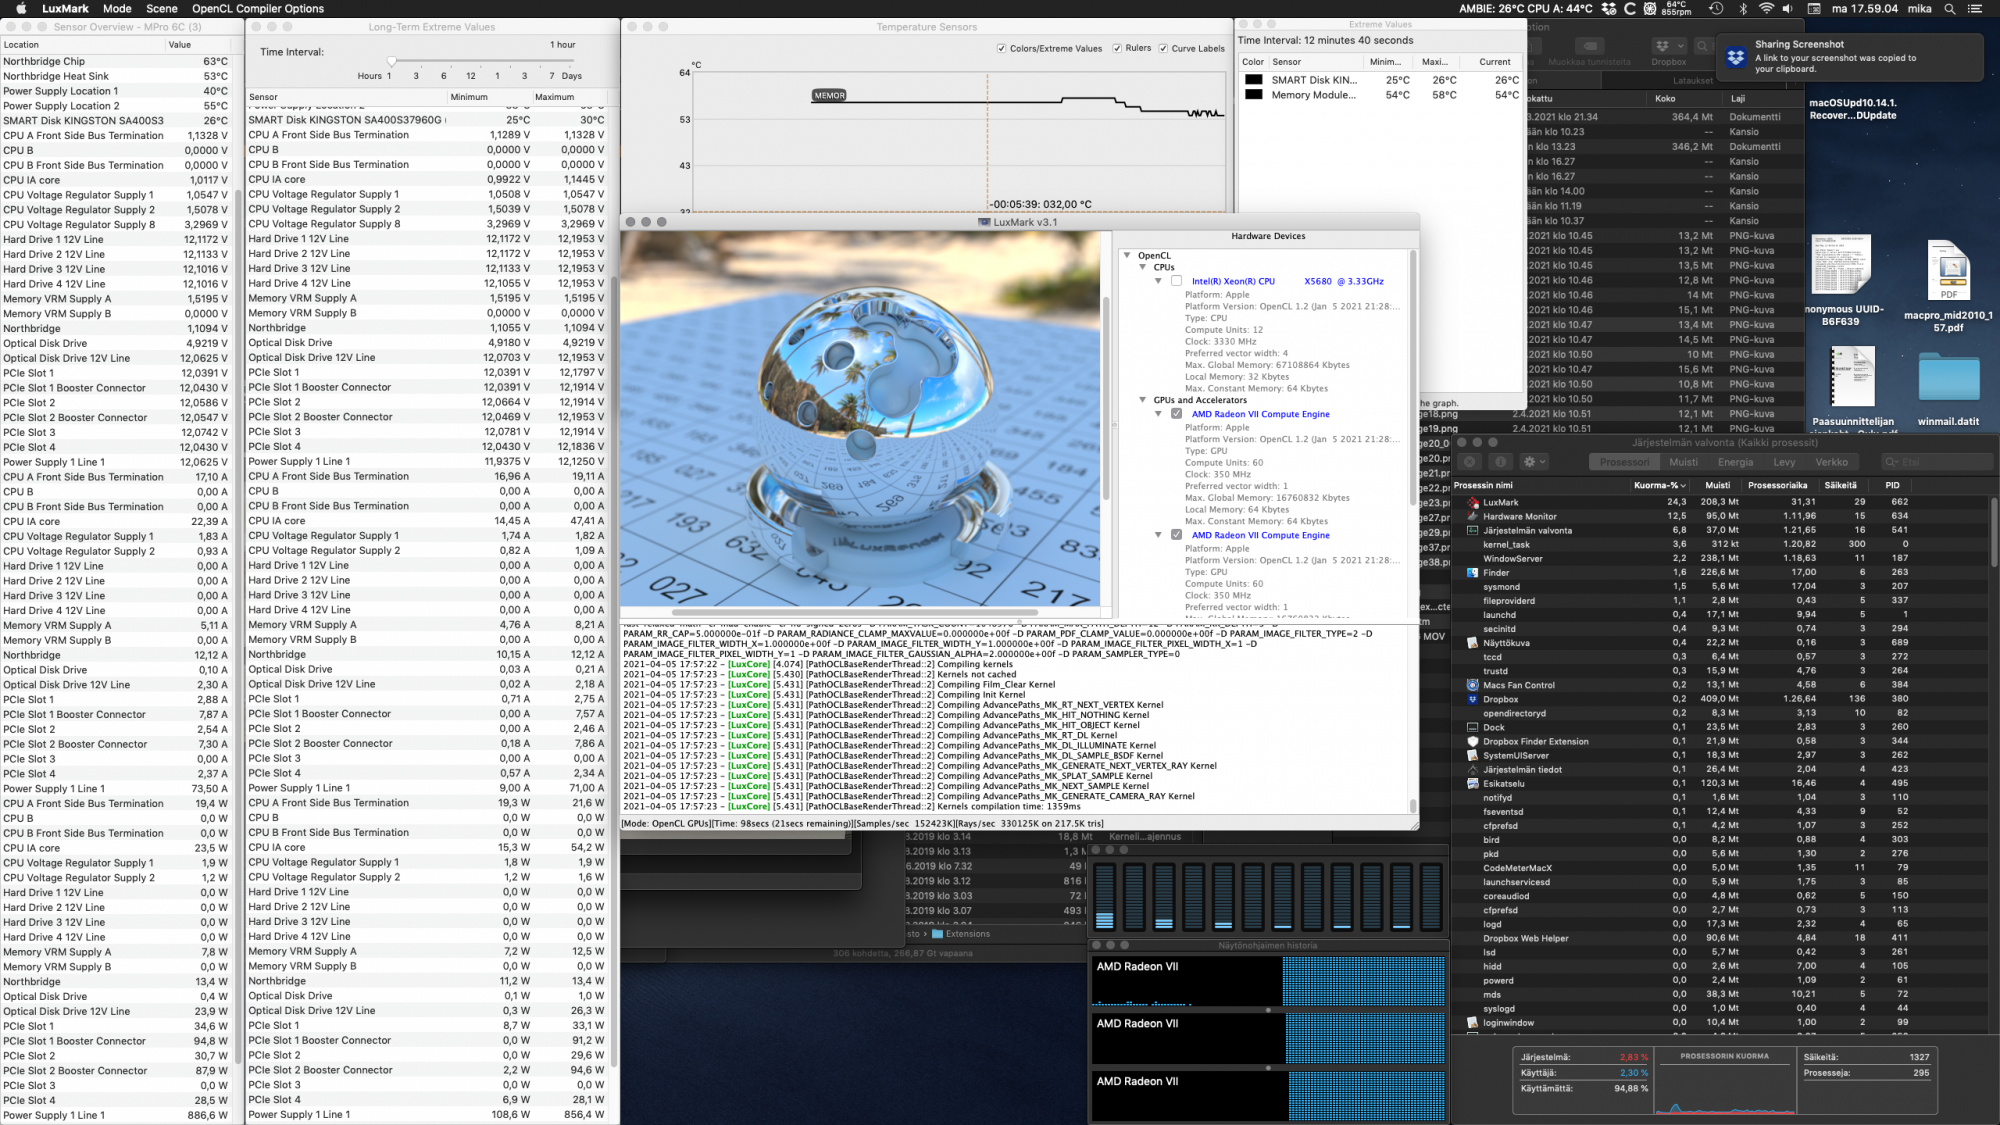Click the Sharing Screenshot notification
Screen dimensions: 2000x1125
click(x=1850, y=57)
